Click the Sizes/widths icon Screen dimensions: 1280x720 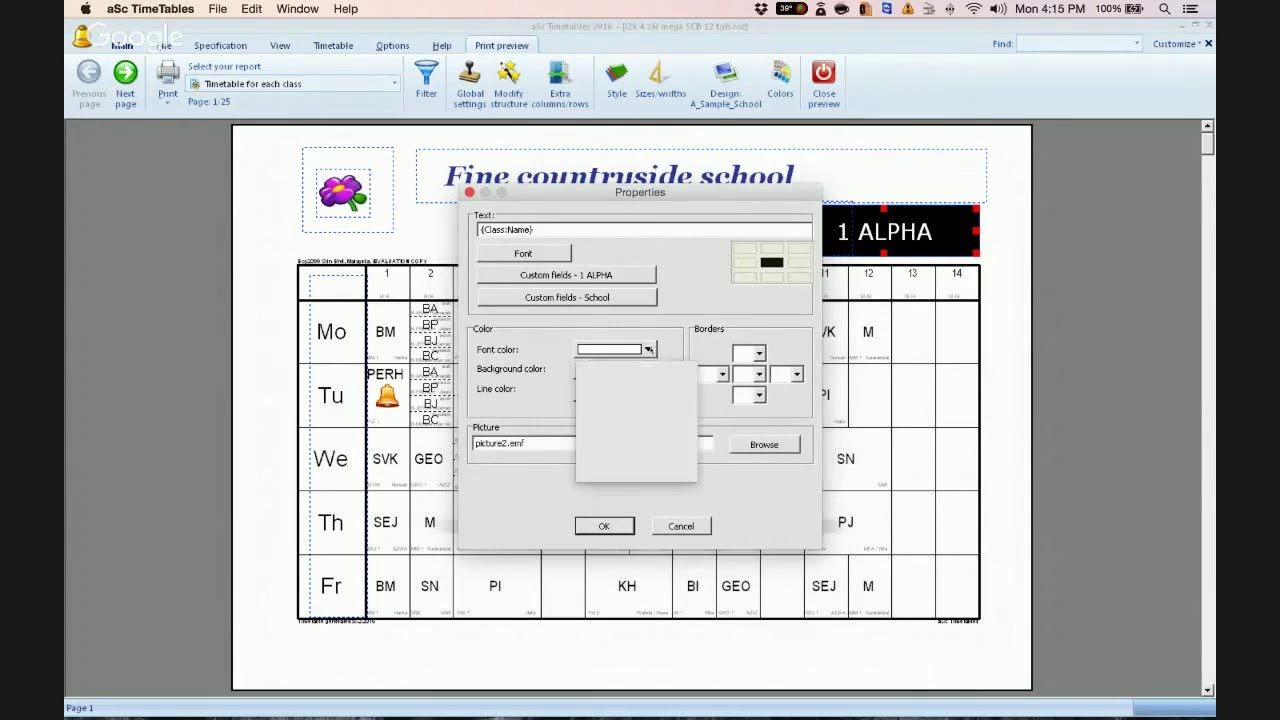tap(660, 74)
